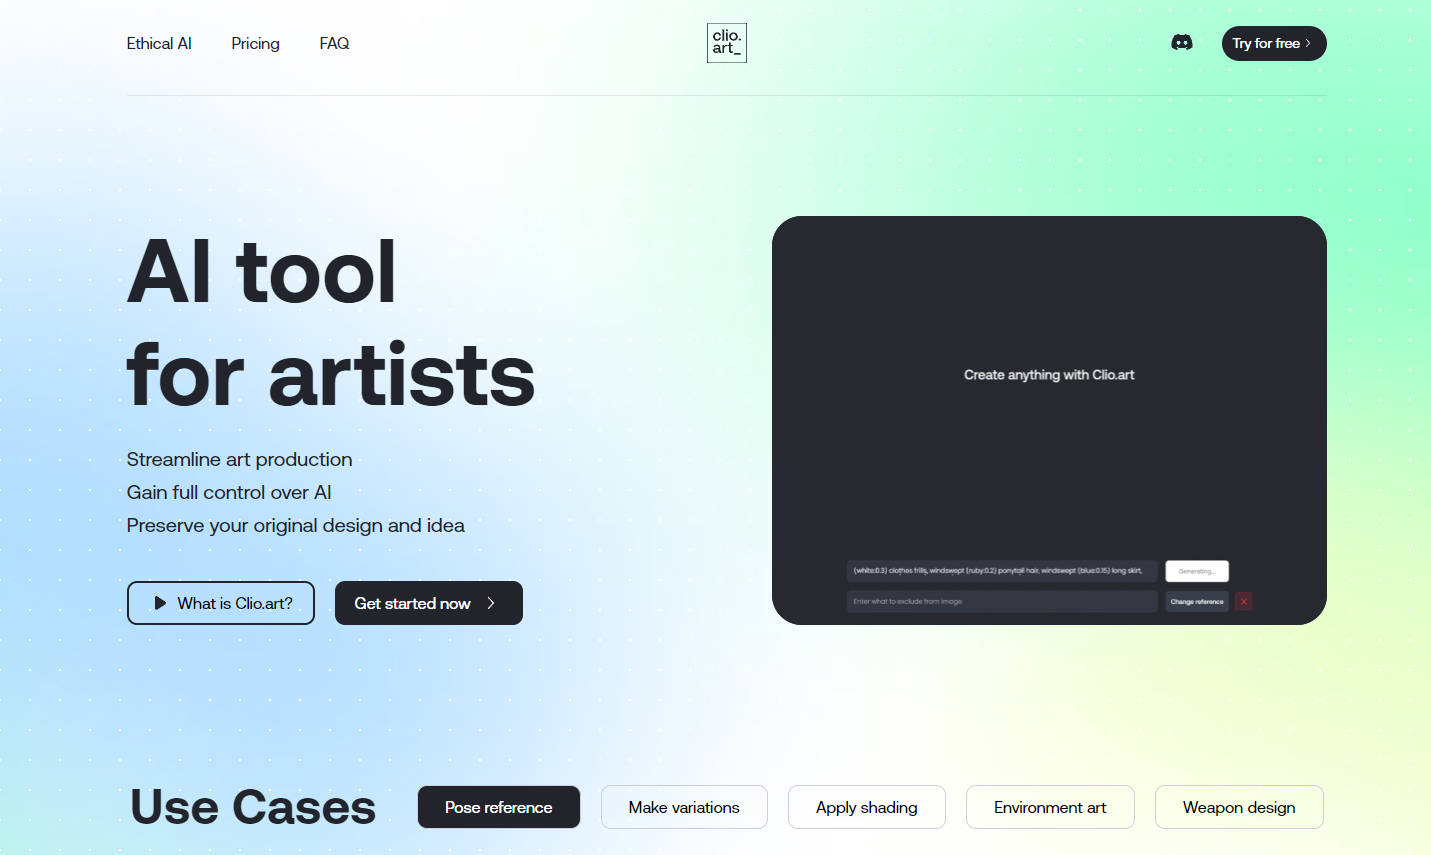
Task: Click the prompt text field in demo
Action: tap(1000, 571)
